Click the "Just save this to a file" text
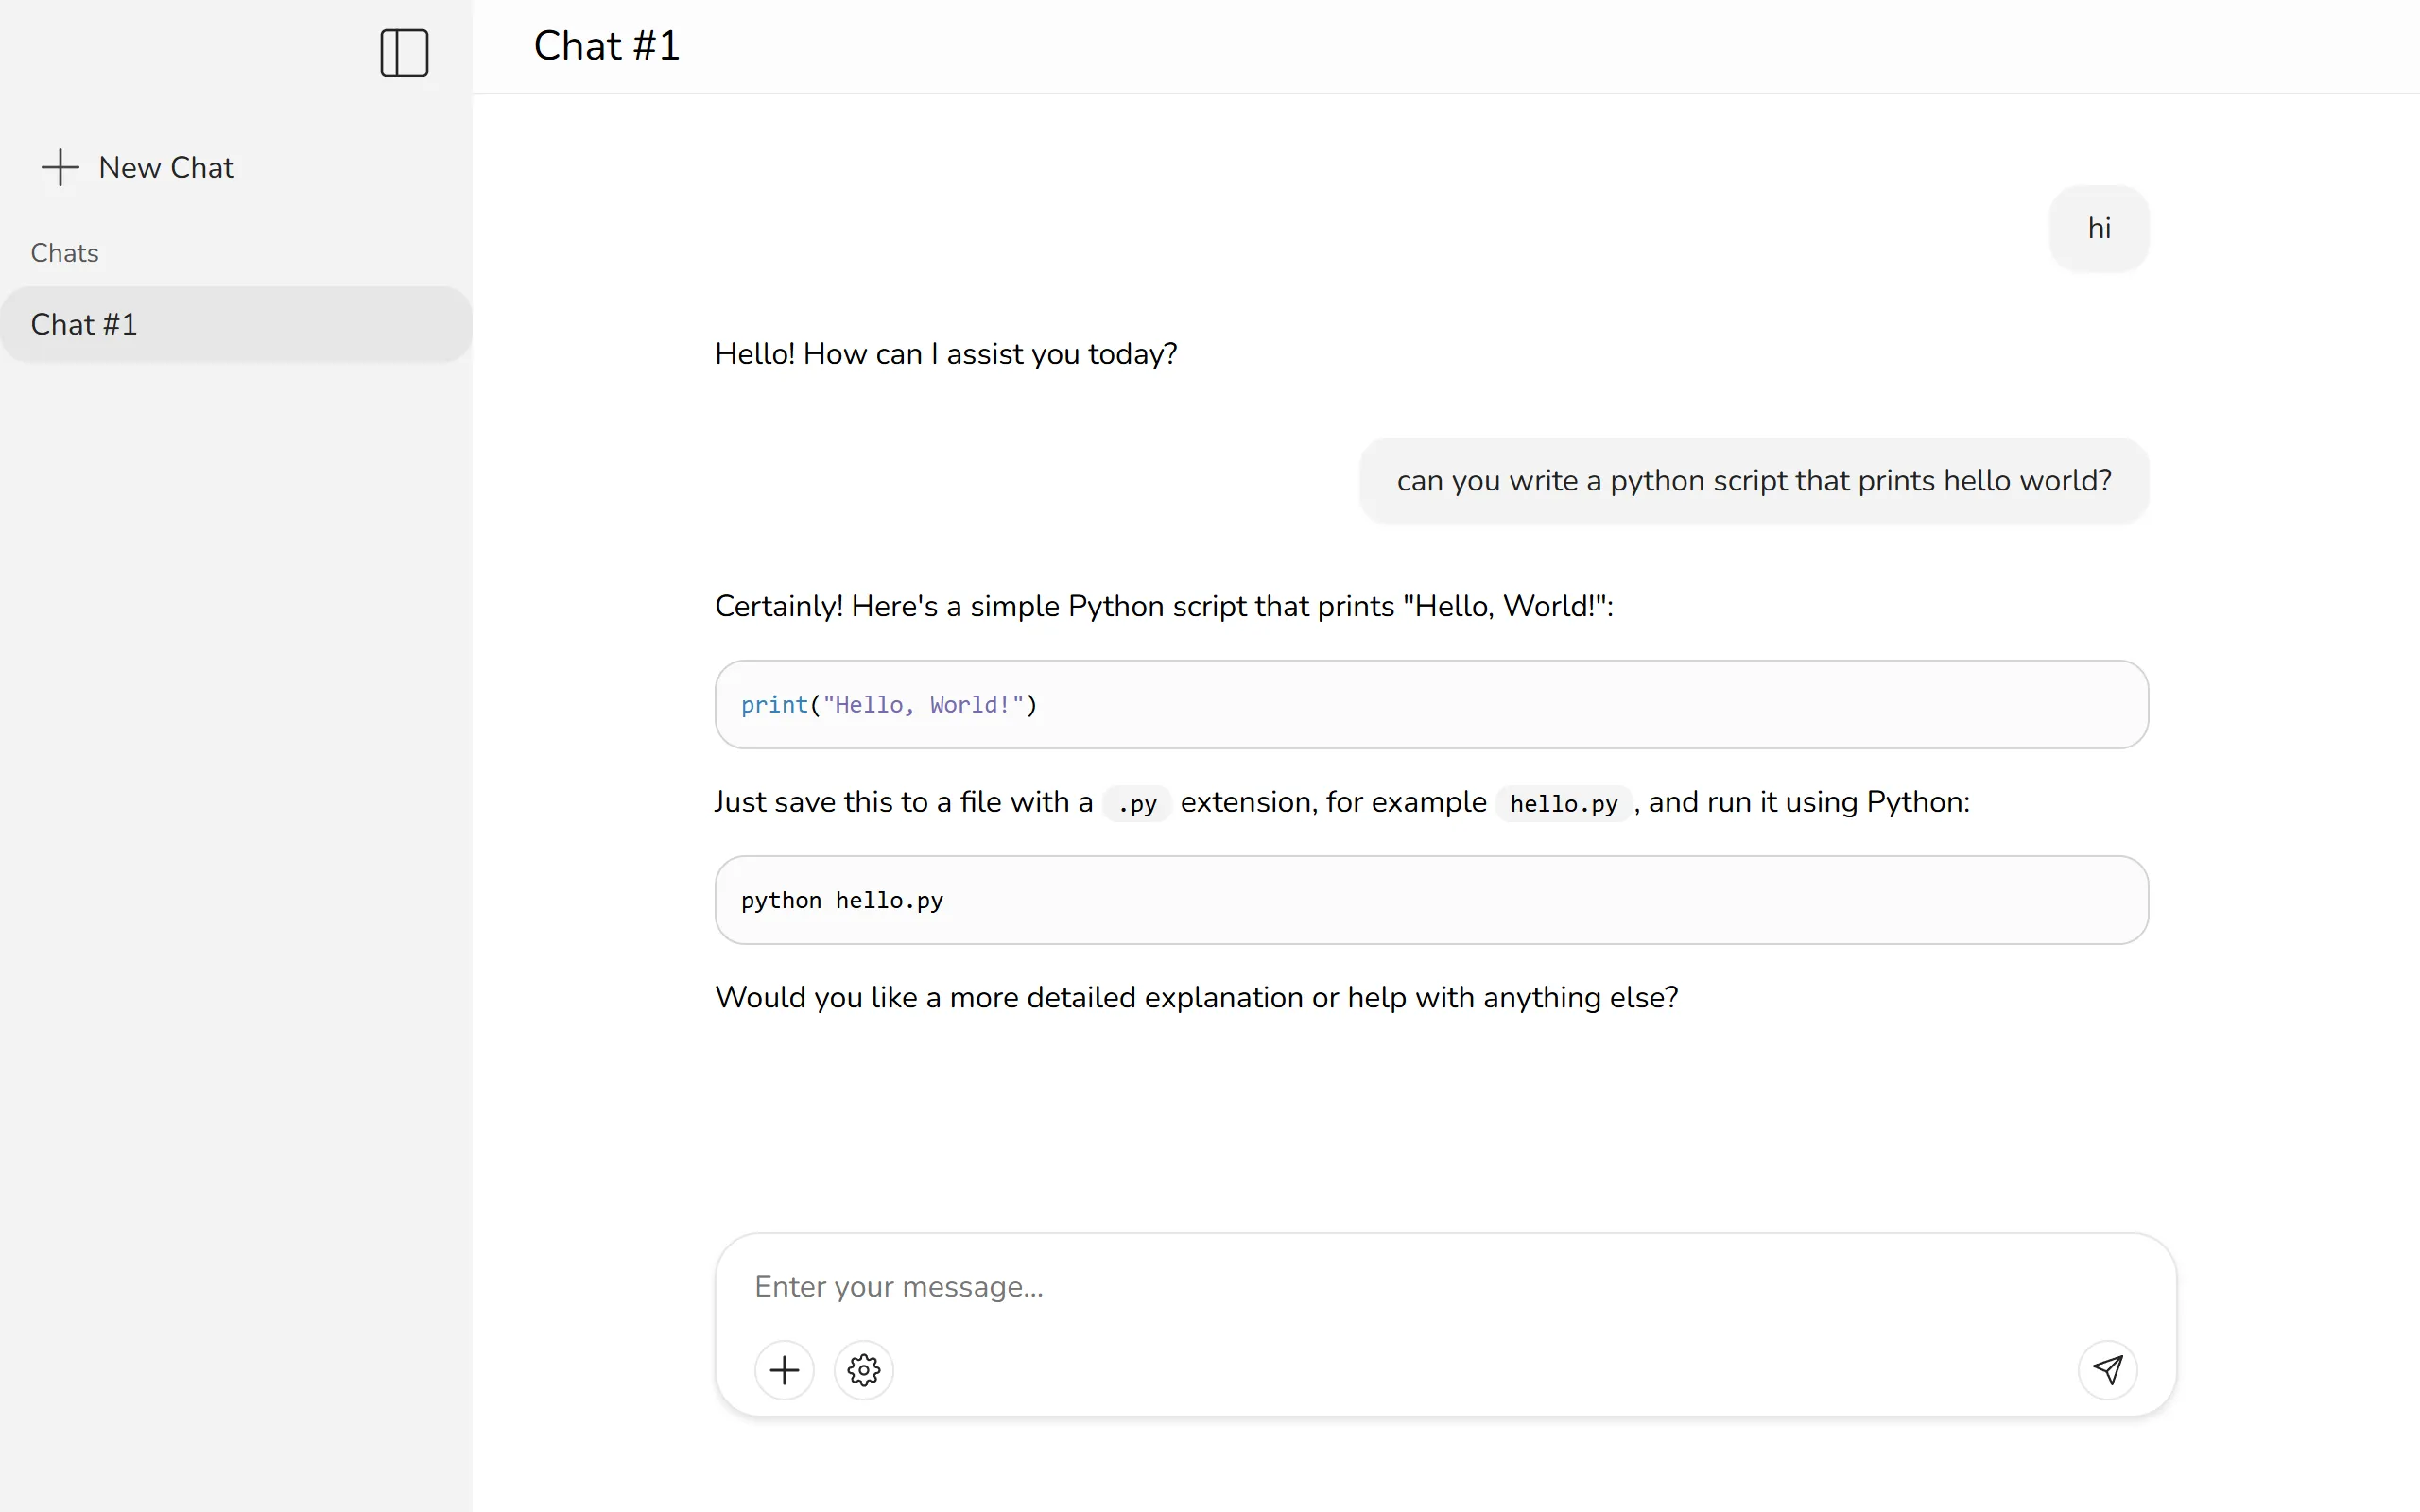This screenshot has width=2420, height=1512. point(903,802)
